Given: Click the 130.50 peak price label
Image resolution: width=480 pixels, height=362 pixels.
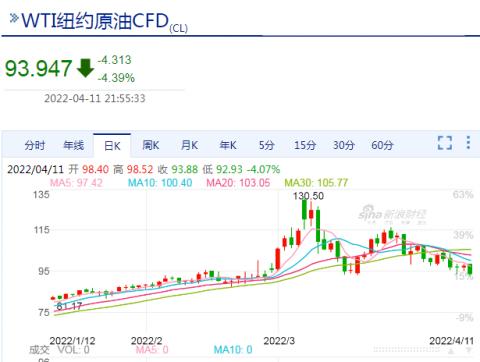Looking at the screenshot, I should [x=308, y=196].
